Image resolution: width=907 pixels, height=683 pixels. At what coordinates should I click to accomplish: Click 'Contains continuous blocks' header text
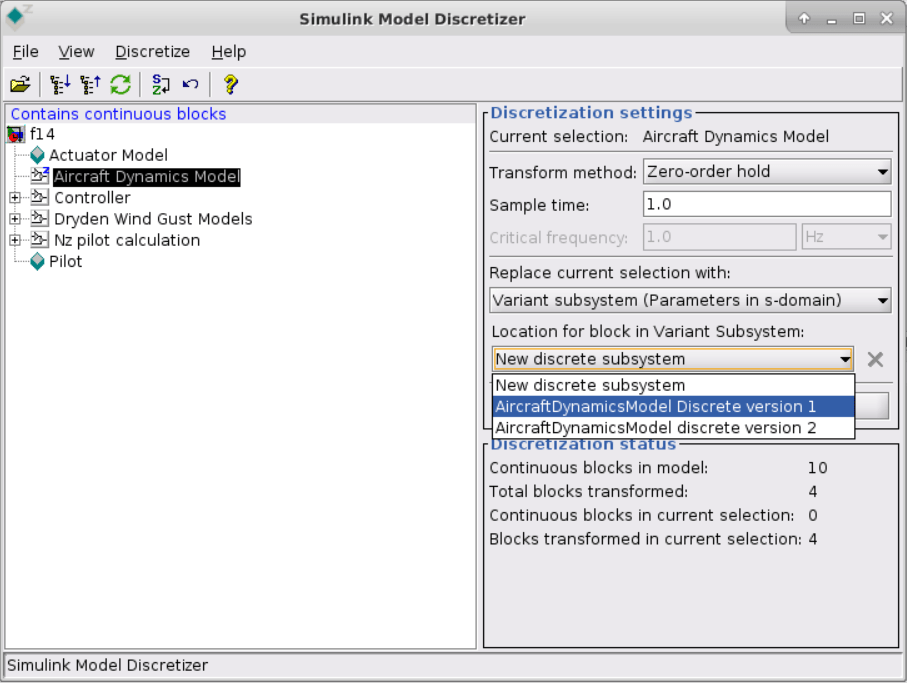pos(118,114)
